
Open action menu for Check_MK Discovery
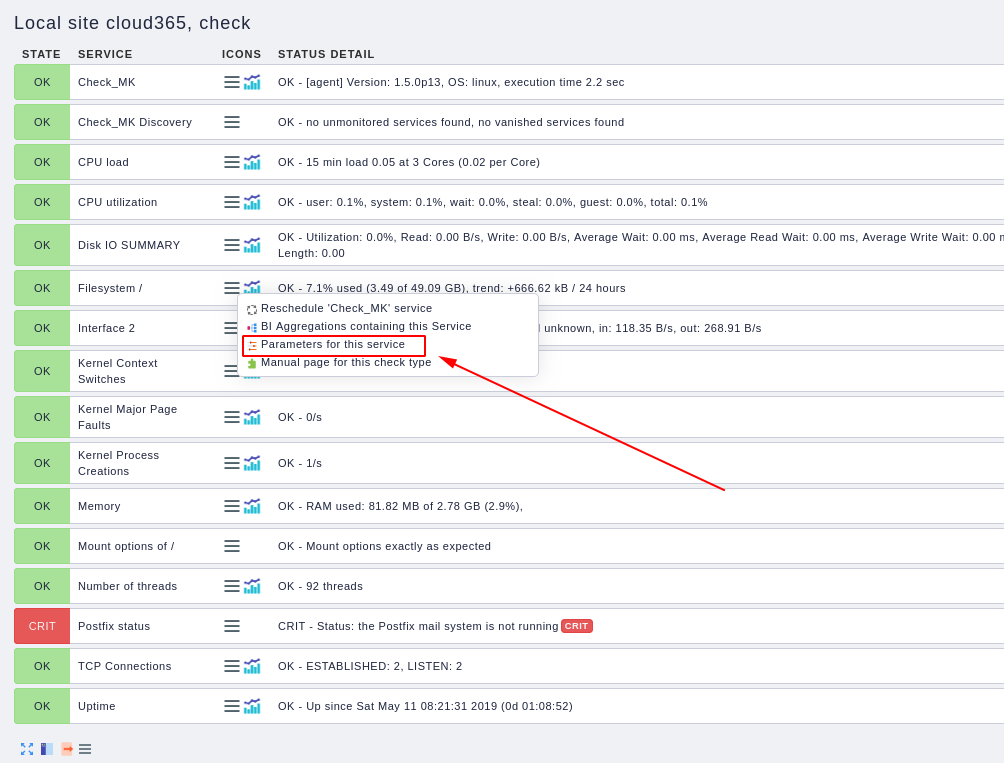(x=232, y=122)
